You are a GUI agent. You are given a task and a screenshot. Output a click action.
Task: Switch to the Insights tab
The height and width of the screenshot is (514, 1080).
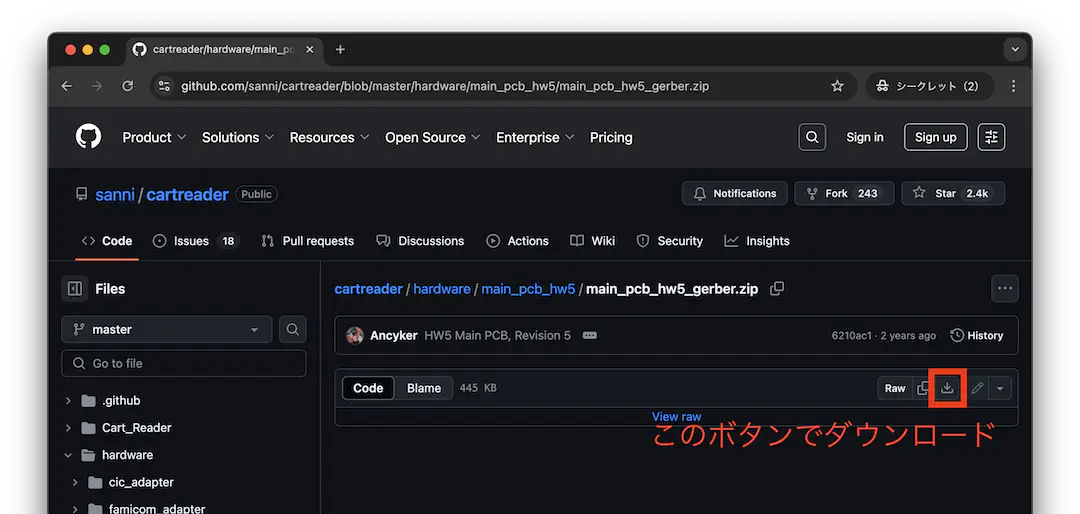pos(757,241)
